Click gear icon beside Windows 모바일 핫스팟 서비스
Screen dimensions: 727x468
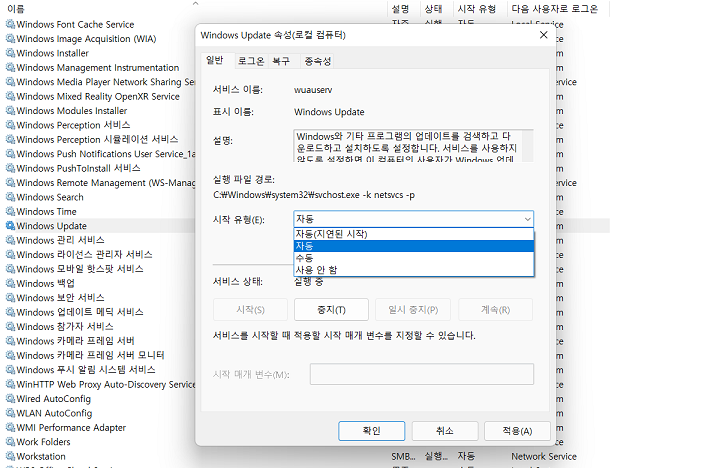(10, 269)
